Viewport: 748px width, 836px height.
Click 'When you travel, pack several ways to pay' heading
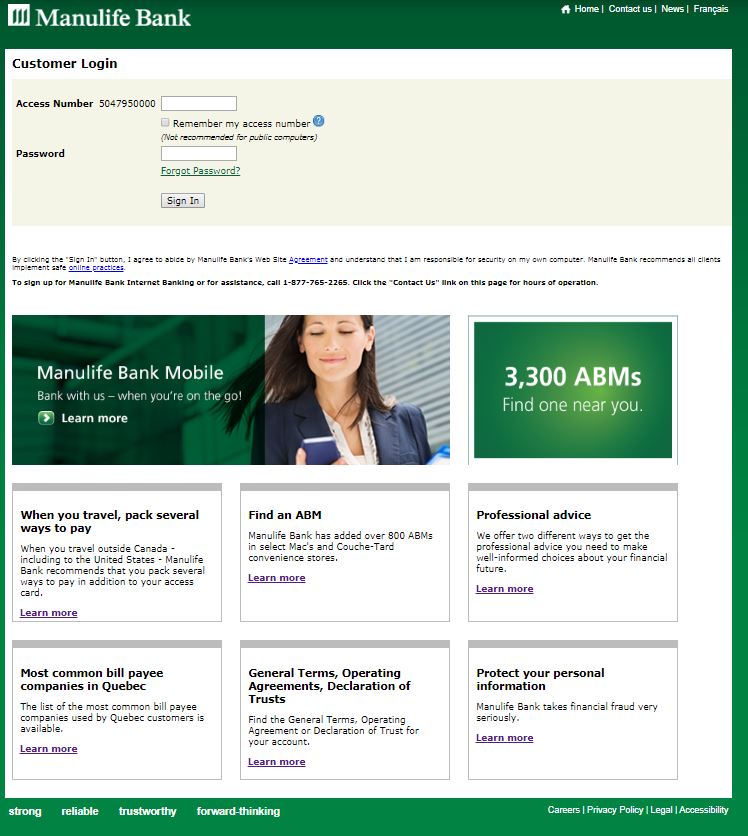tap(110, 521)
